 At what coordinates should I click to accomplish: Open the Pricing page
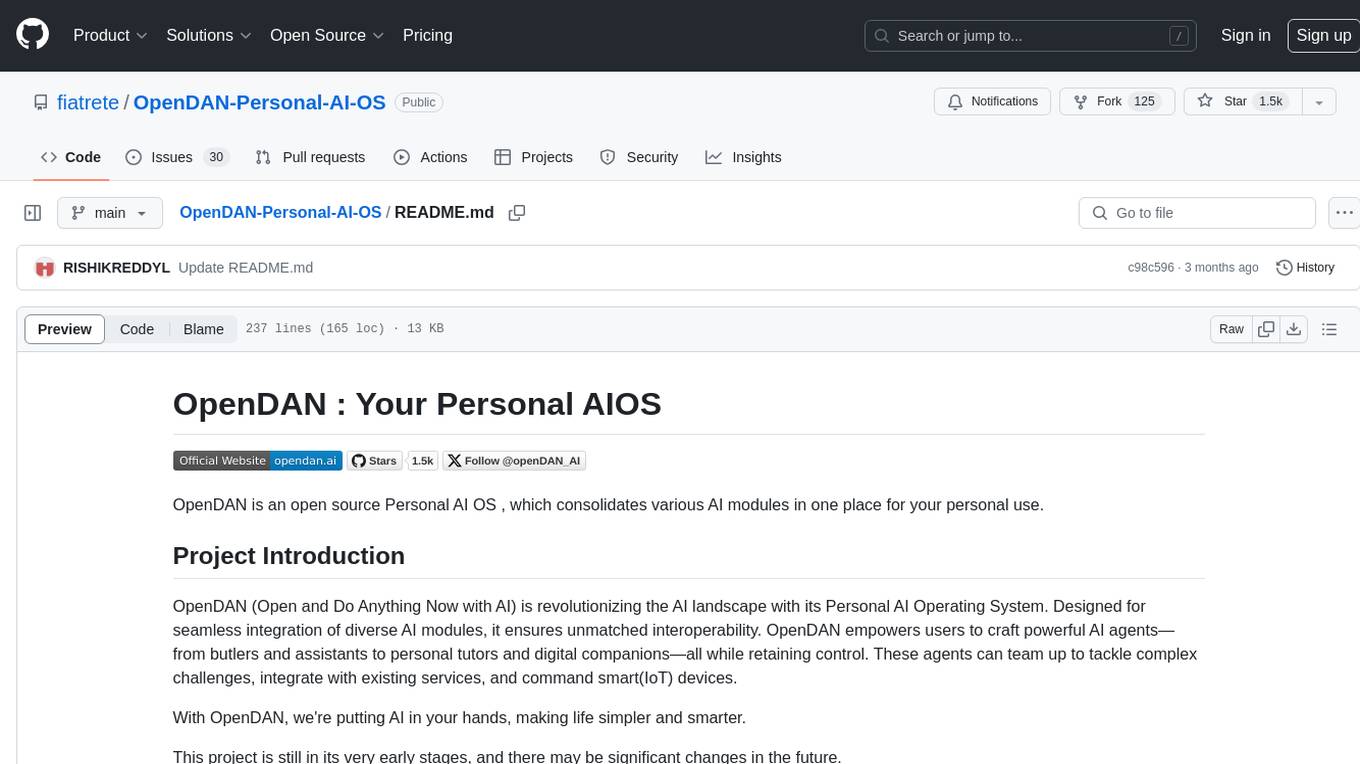point(427,35)
